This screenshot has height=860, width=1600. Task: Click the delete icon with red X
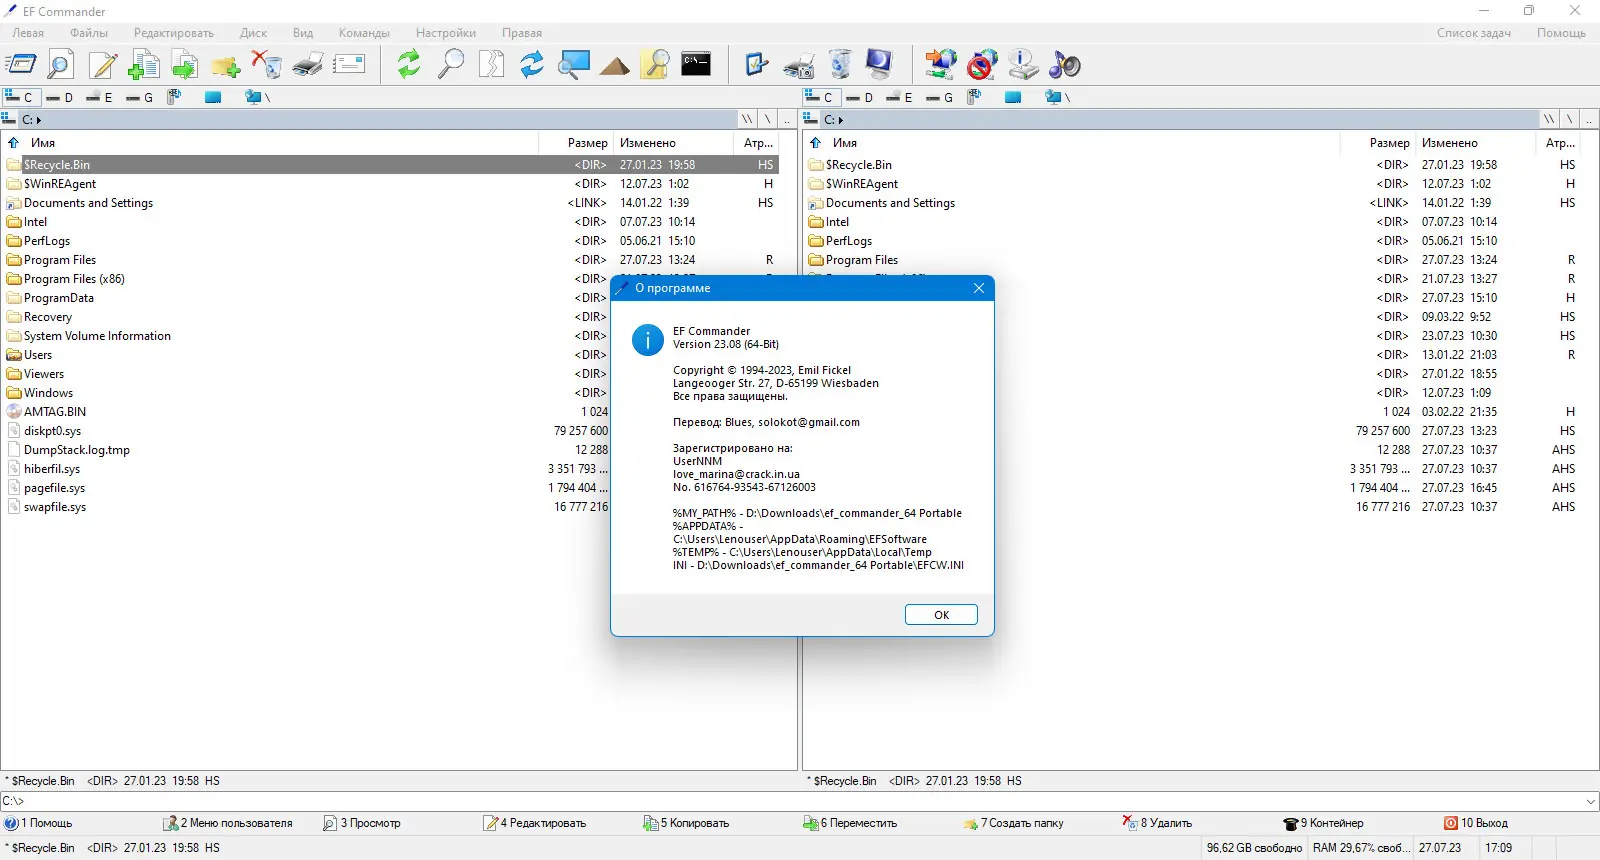pyautogui.click(x=266, y=64)
